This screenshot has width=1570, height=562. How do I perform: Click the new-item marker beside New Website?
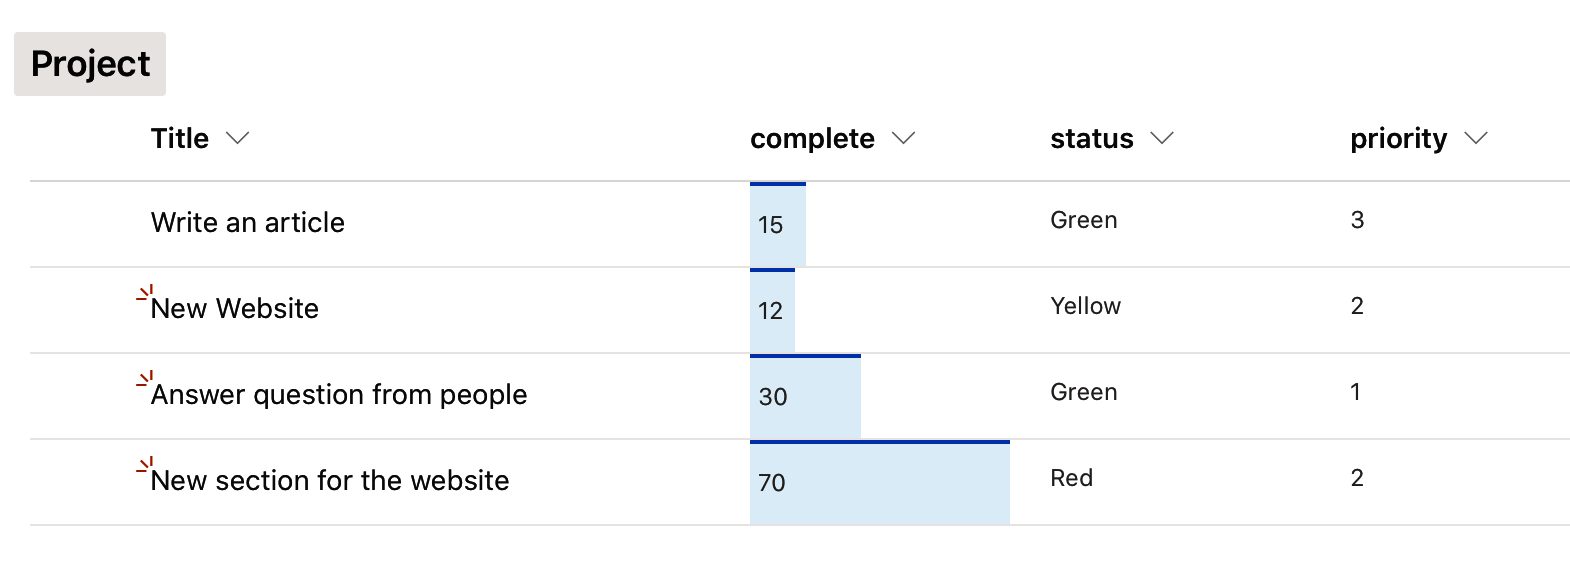[x=145, y=293]
